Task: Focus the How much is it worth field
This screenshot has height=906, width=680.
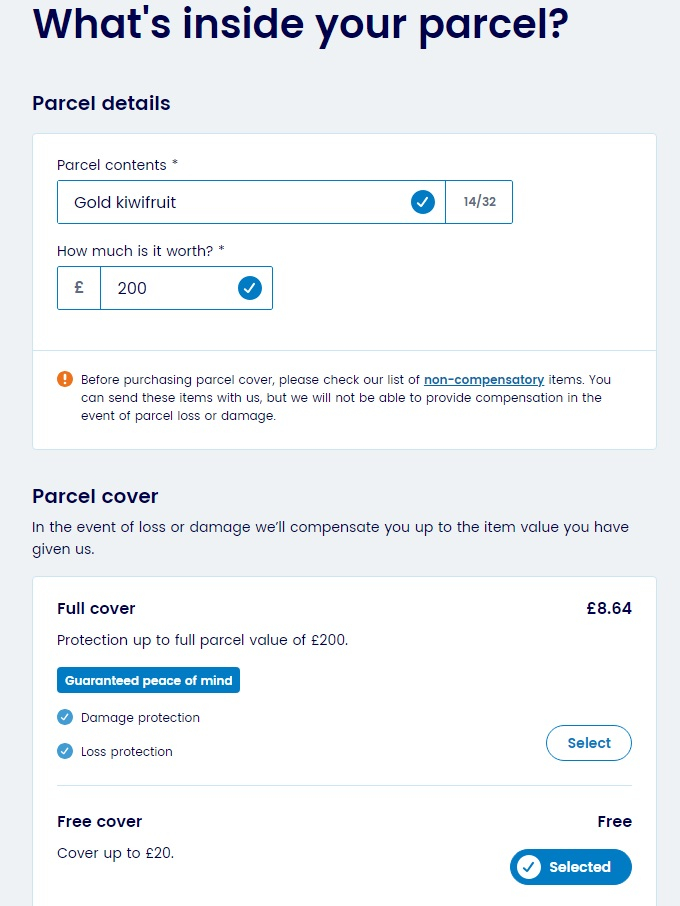Action: 187,288
